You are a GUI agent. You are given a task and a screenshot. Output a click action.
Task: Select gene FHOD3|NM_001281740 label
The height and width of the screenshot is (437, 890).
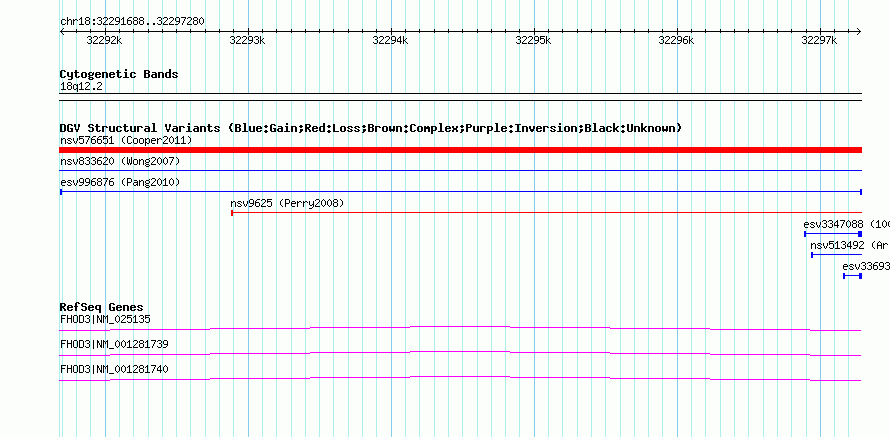click(114, 369)
